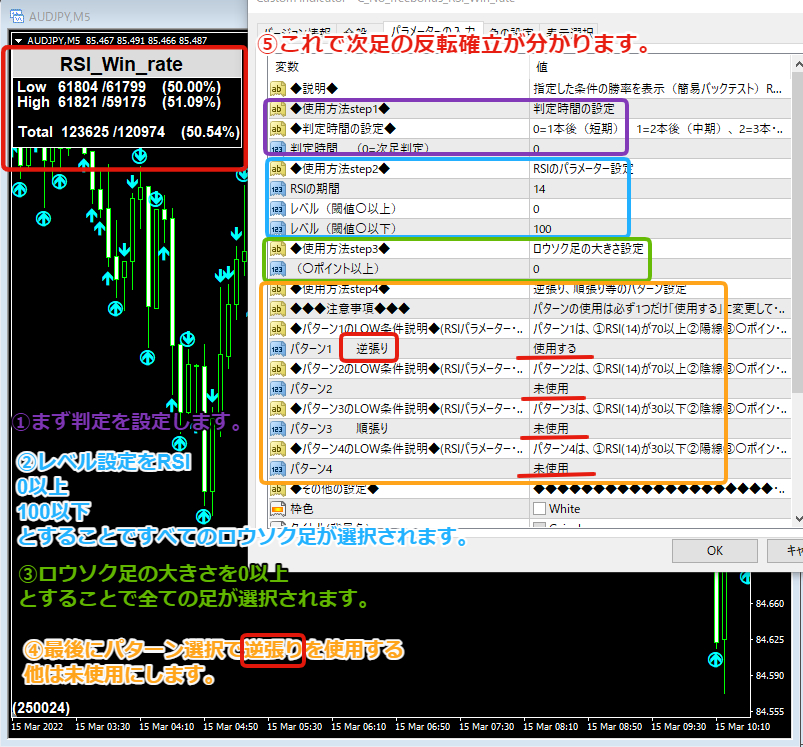Select the value text 0=1本後(短期)
The image size is (803, 747).
pos(576,129)
